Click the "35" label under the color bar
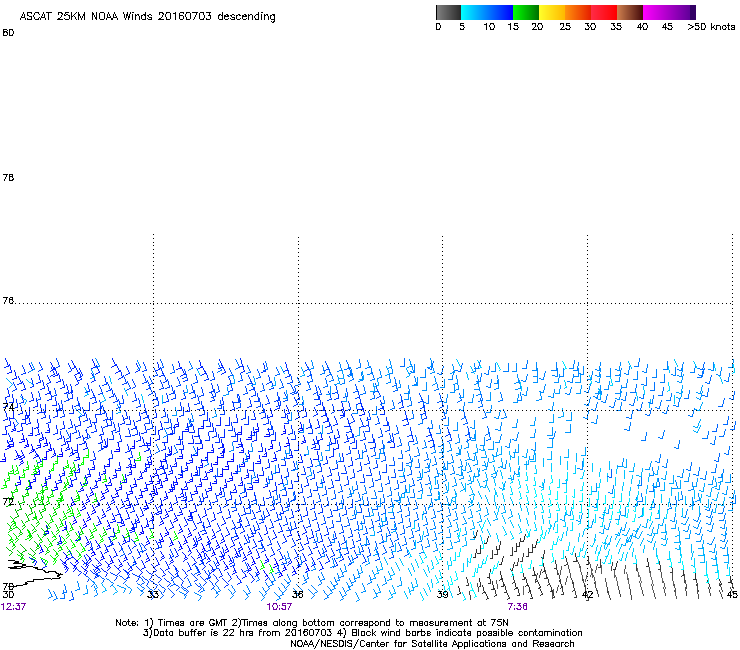Screen dimensions: 740x650 [x=616, y=27]
